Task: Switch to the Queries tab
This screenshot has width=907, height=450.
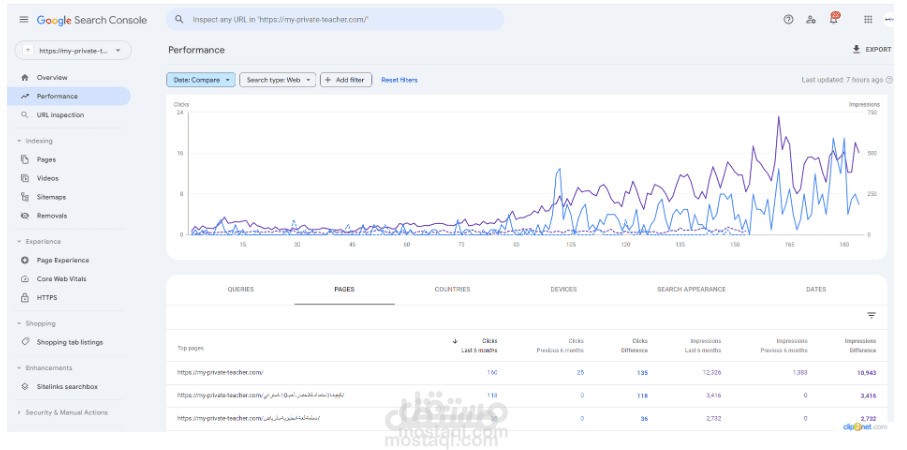Action: [240, 289]
